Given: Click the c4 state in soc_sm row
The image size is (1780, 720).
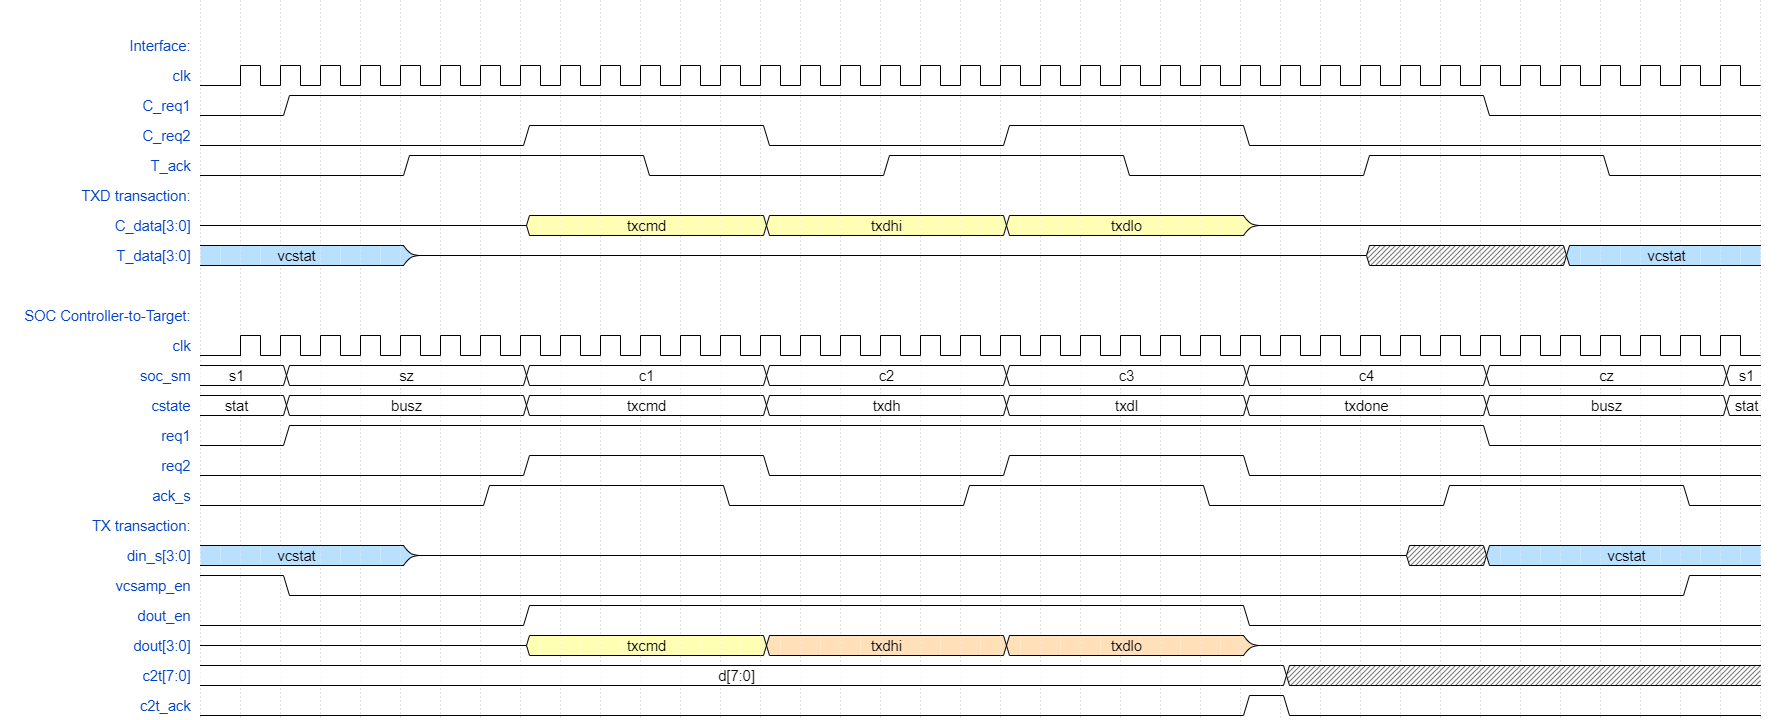Looking at the screenshot, I should pyautogui.click(x=1366, y=376).
